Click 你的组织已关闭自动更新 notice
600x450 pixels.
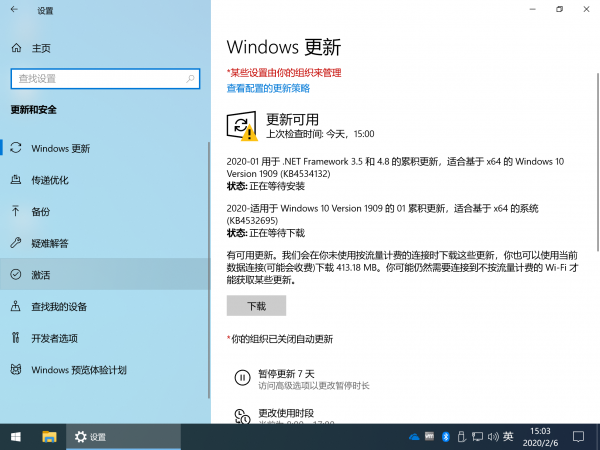(x=280, y=339)
